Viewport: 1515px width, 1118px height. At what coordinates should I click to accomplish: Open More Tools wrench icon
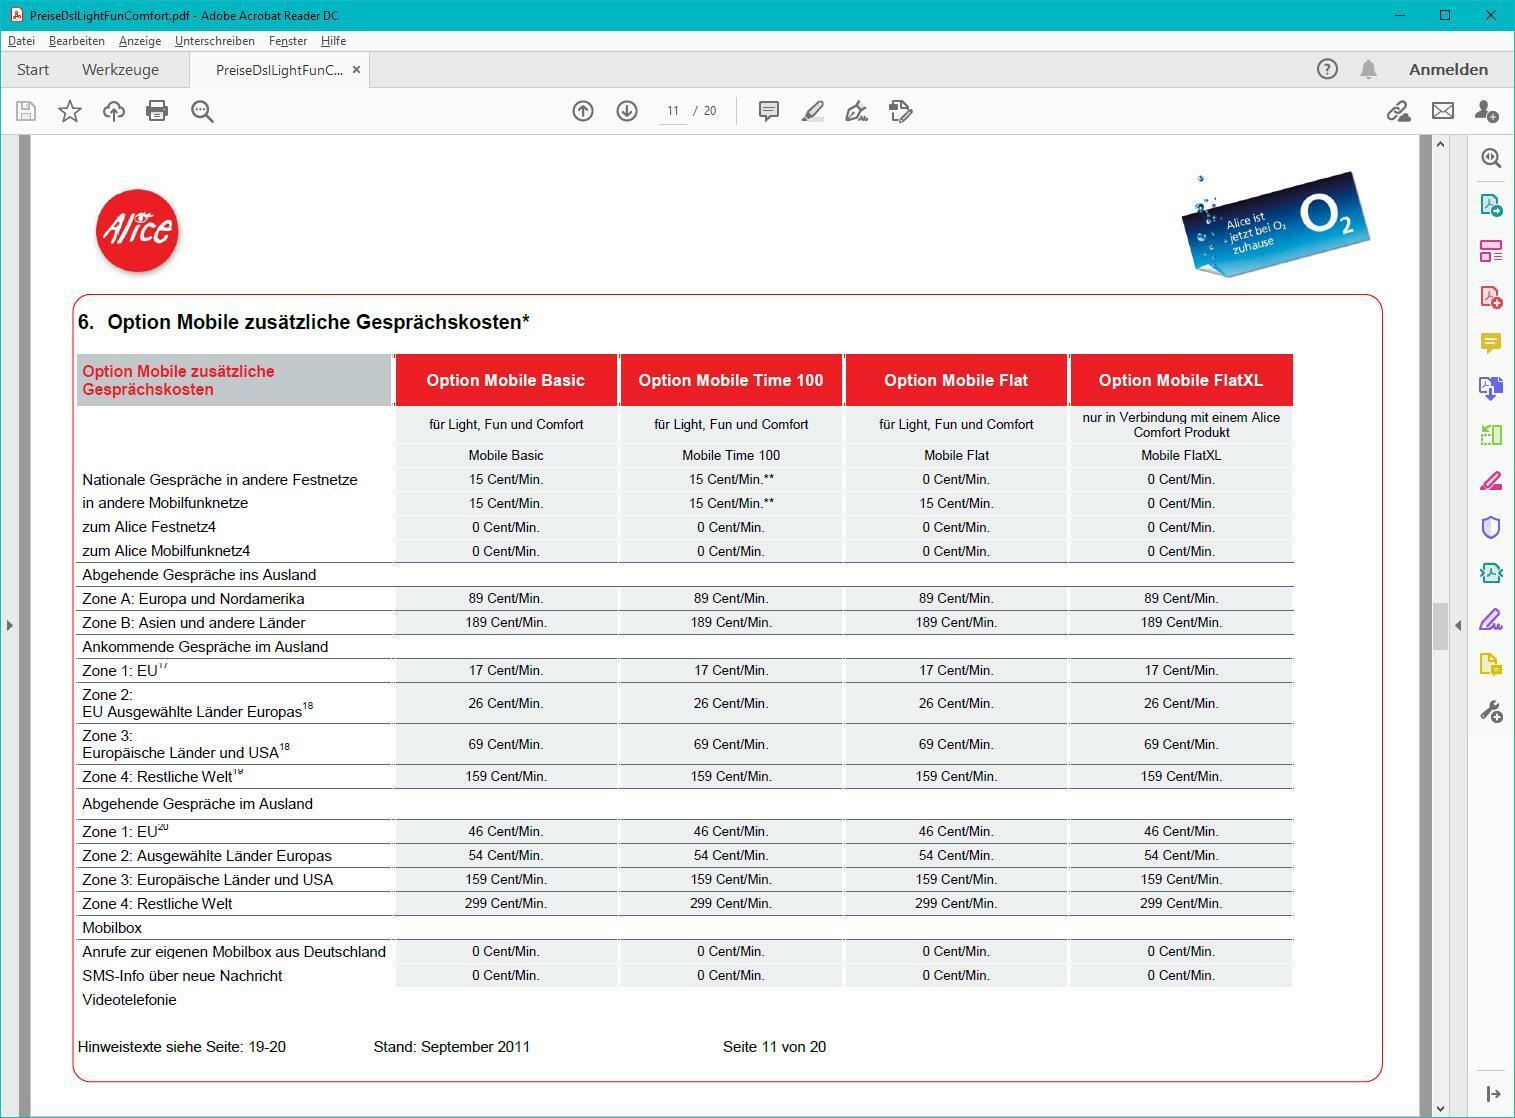pos(1491,712)
